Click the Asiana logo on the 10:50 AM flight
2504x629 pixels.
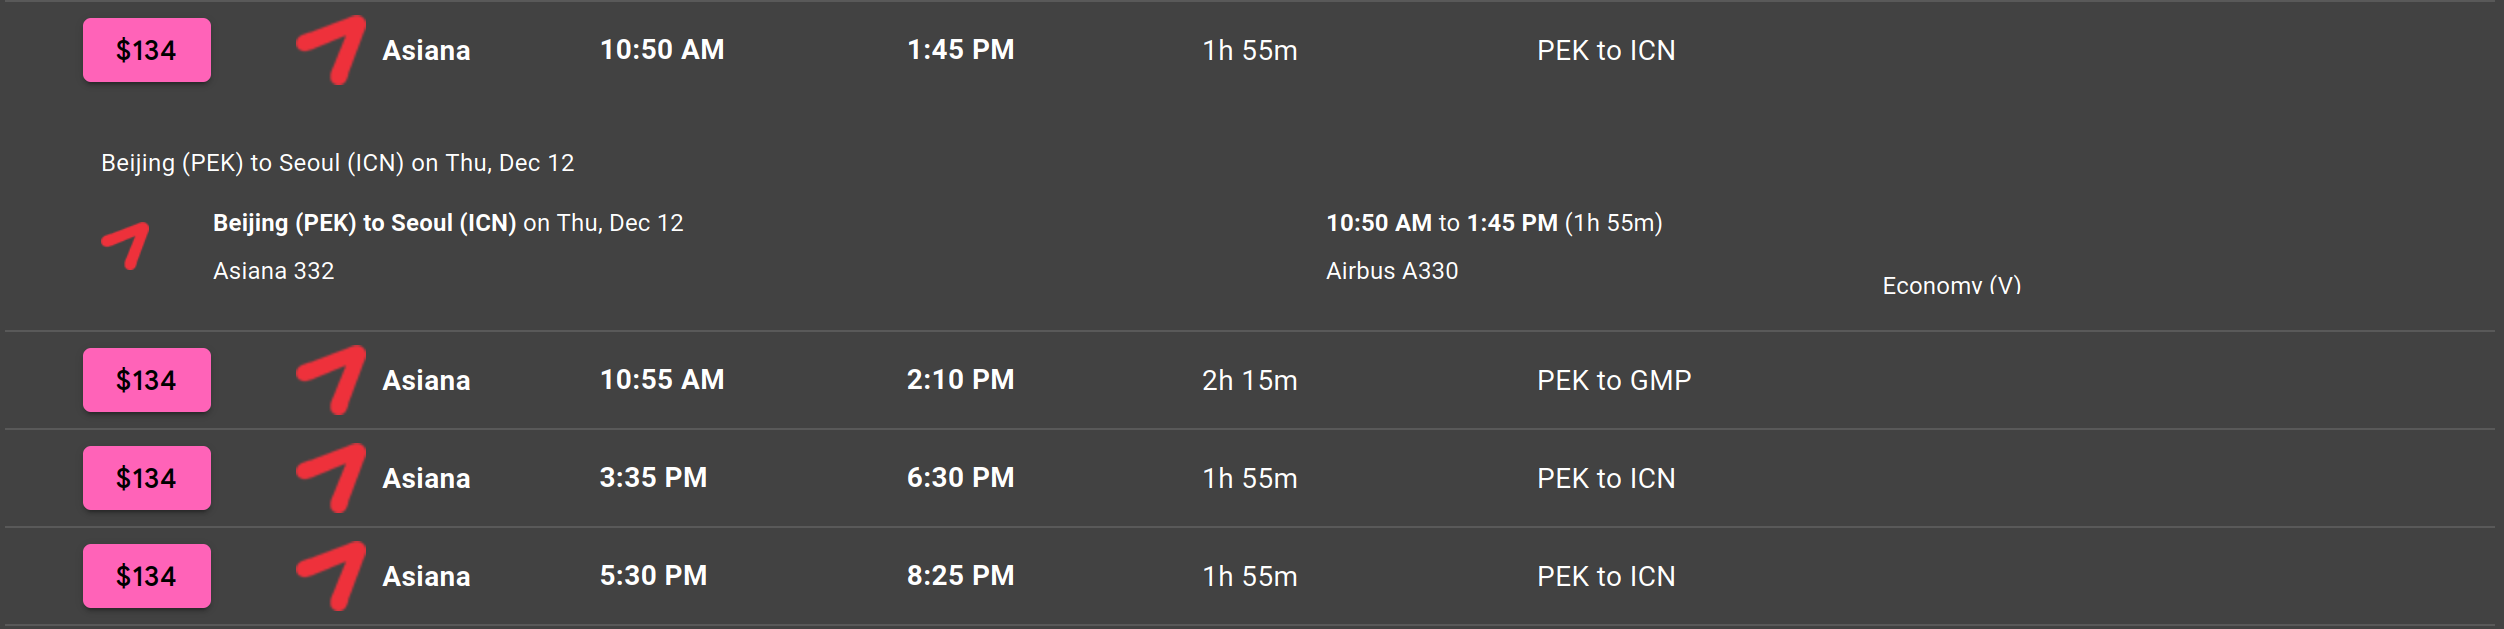tap(331, 50)
